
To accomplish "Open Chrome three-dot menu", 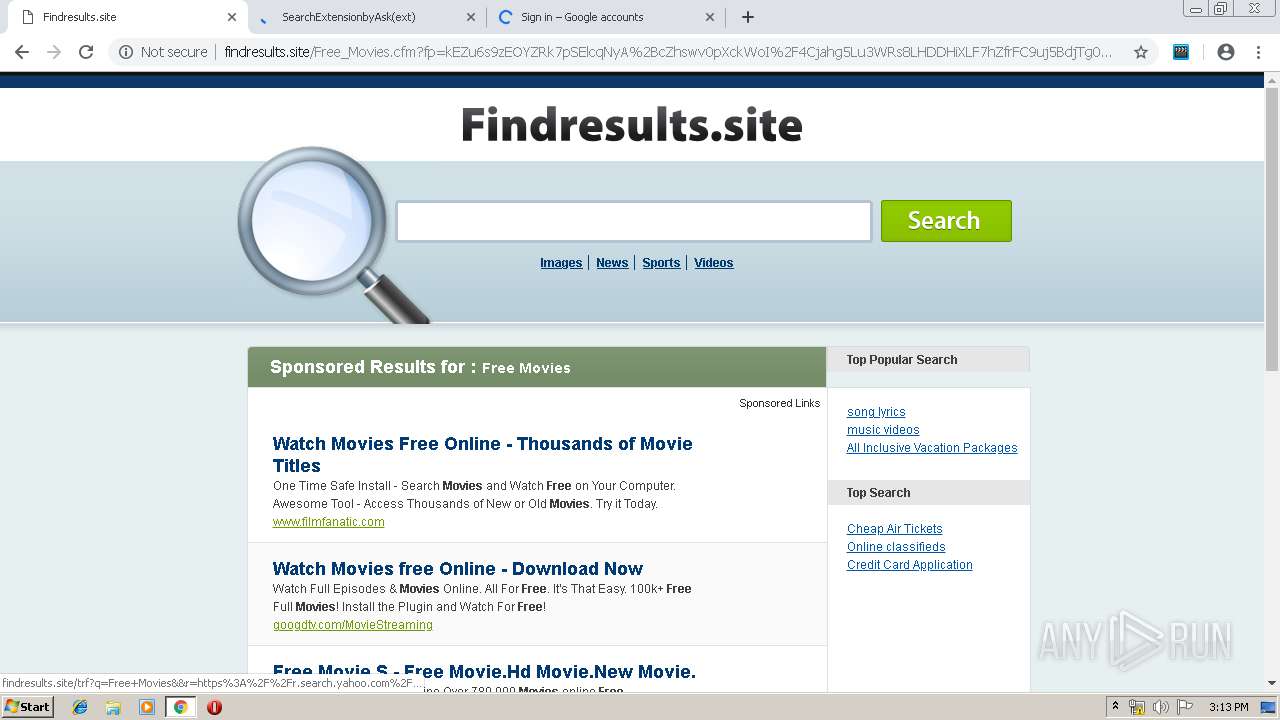I will (1258, 52).
